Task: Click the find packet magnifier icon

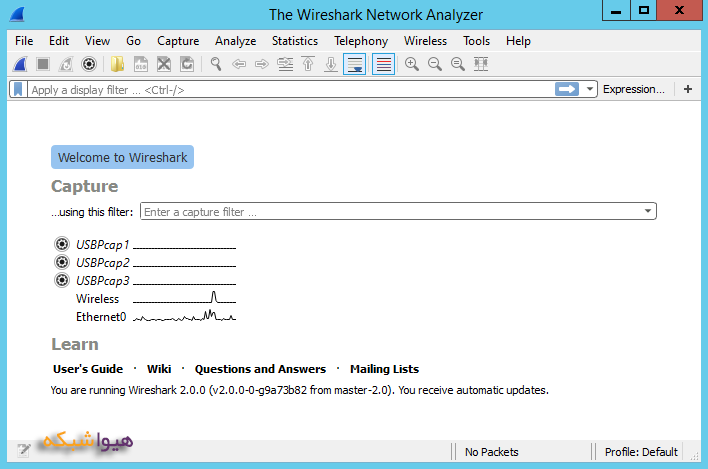Action: coord(215,64)
